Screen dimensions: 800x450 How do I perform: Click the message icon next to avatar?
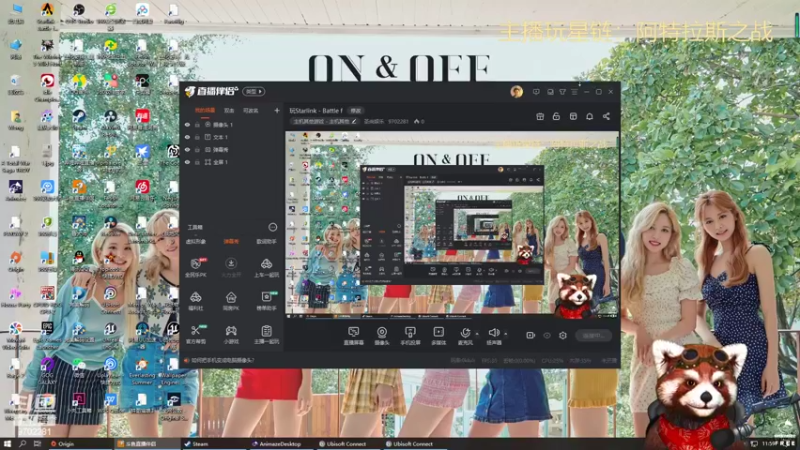tap(536, 92)
